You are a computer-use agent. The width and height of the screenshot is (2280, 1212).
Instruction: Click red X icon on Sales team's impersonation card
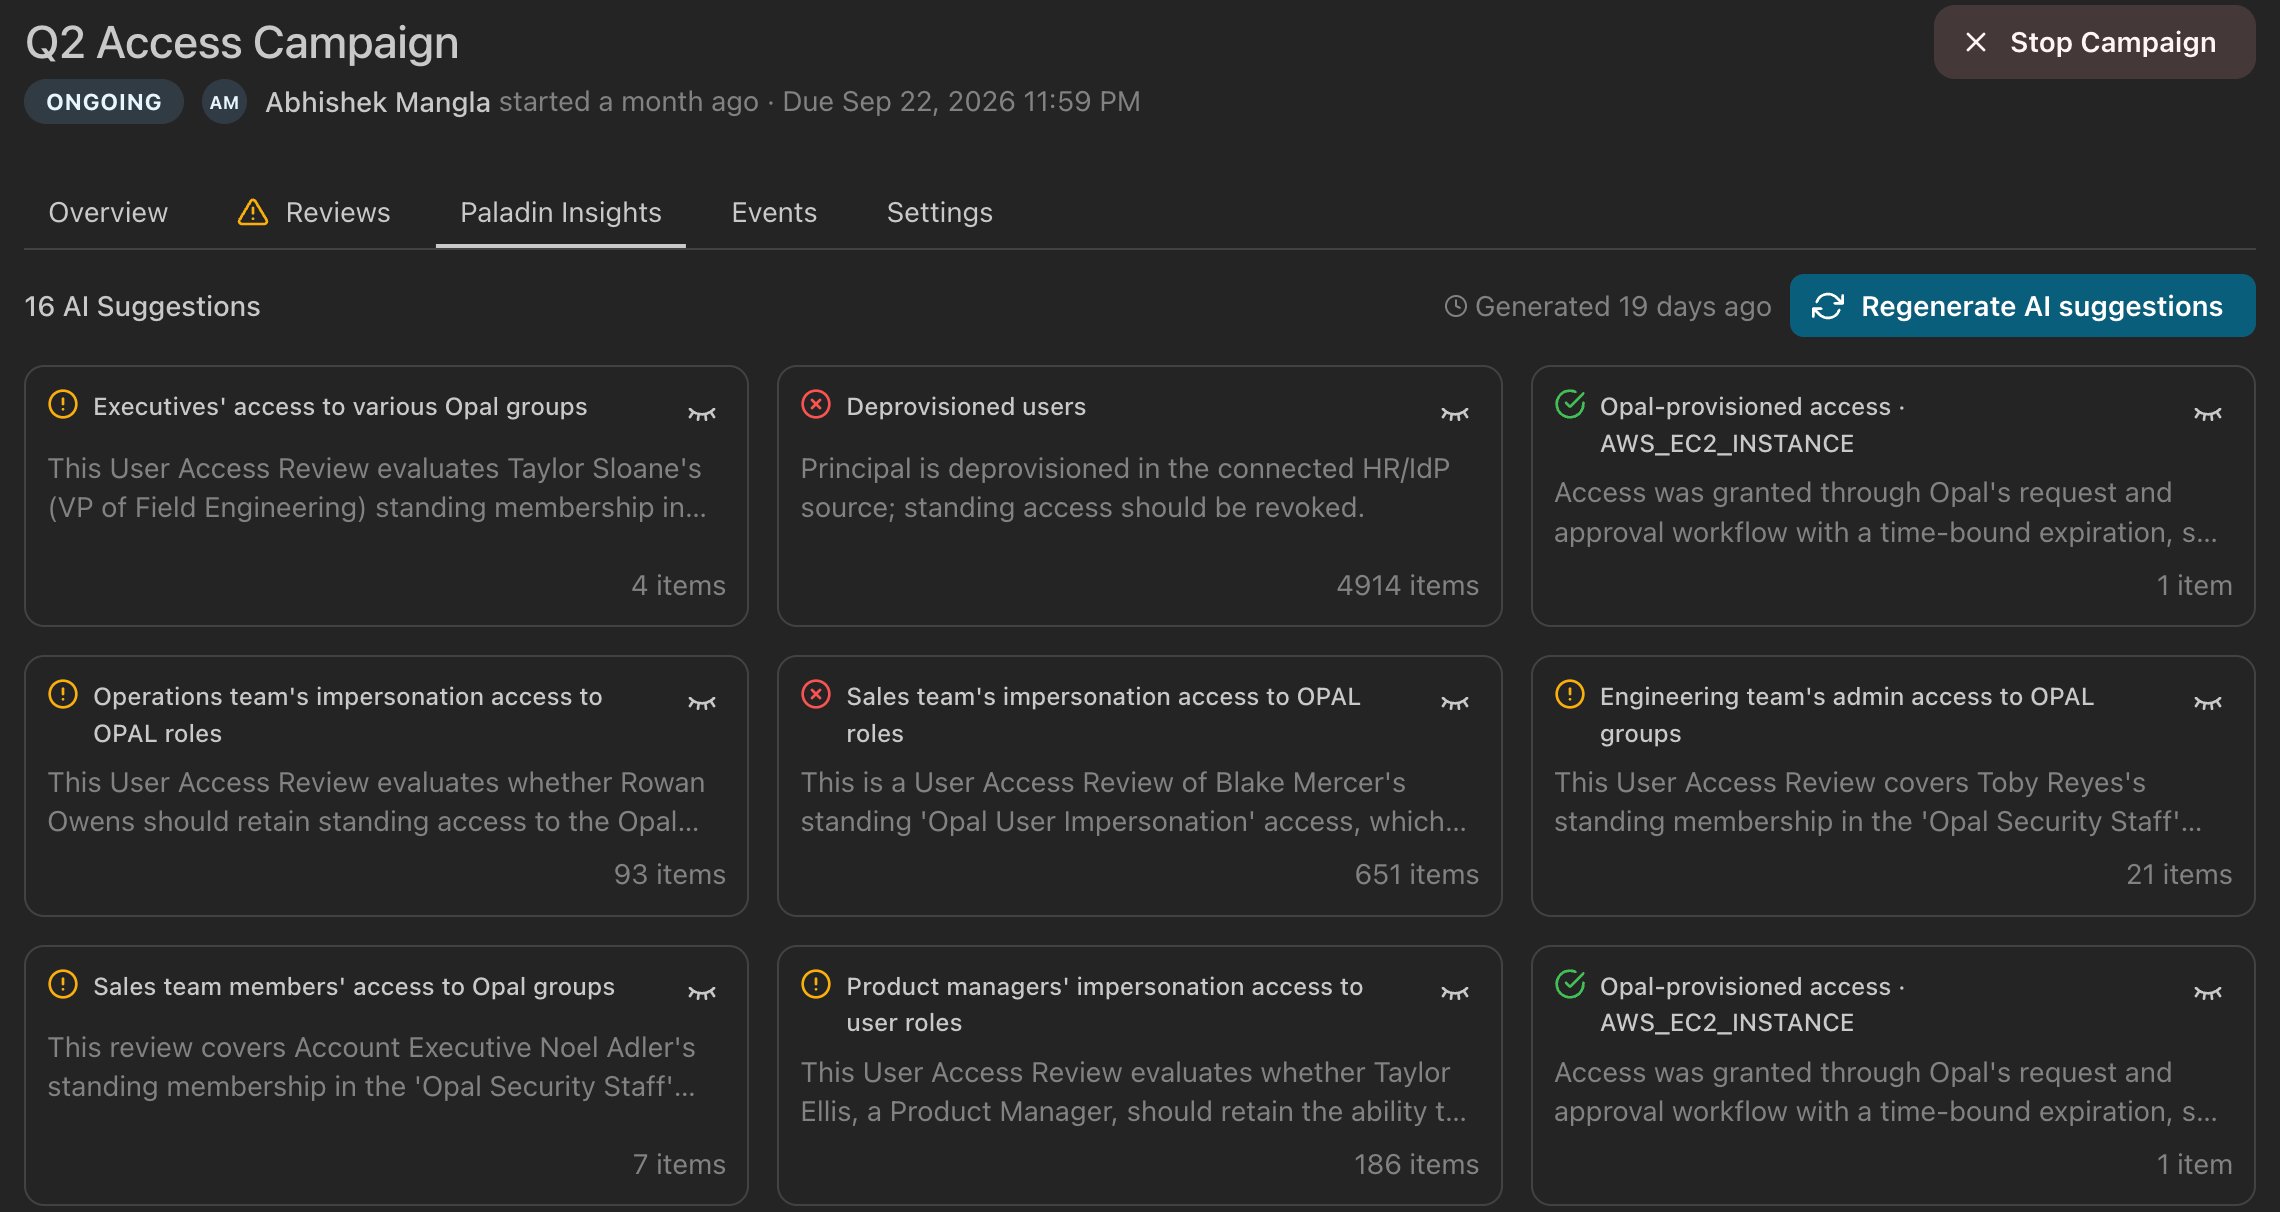tap(816, 694)
